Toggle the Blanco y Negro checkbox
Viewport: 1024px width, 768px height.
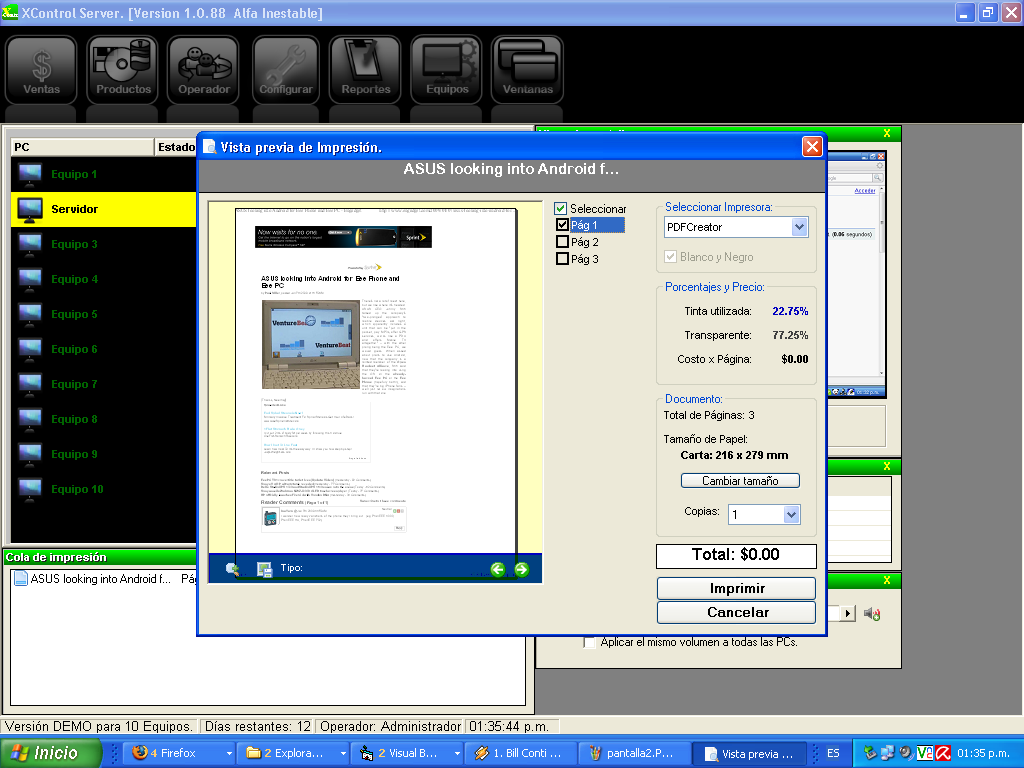670,257
